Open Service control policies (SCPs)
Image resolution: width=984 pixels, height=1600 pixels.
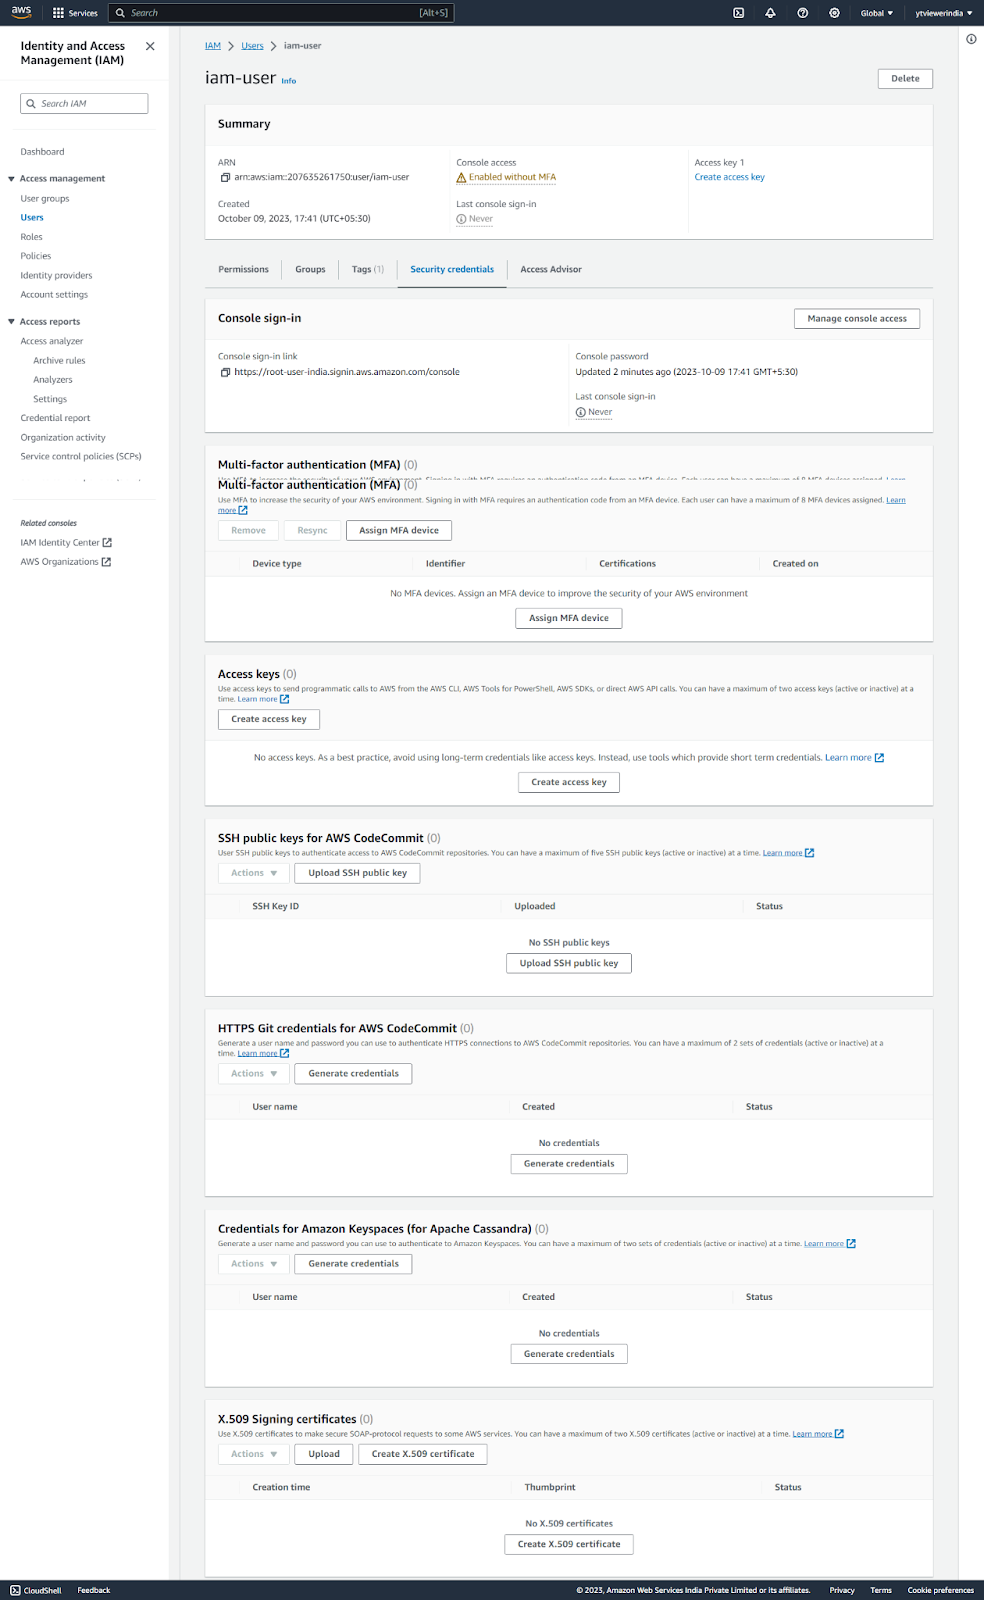tap(81, 457)
